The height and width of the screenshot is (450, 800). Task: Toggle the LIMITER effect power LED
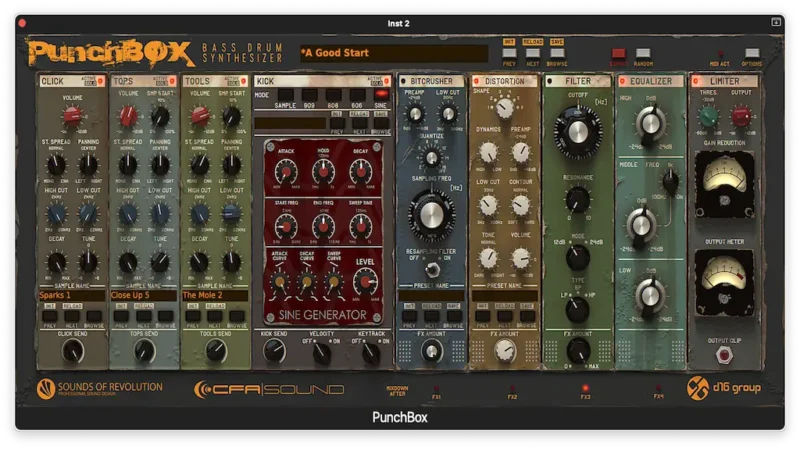click(x=696, y=81)
